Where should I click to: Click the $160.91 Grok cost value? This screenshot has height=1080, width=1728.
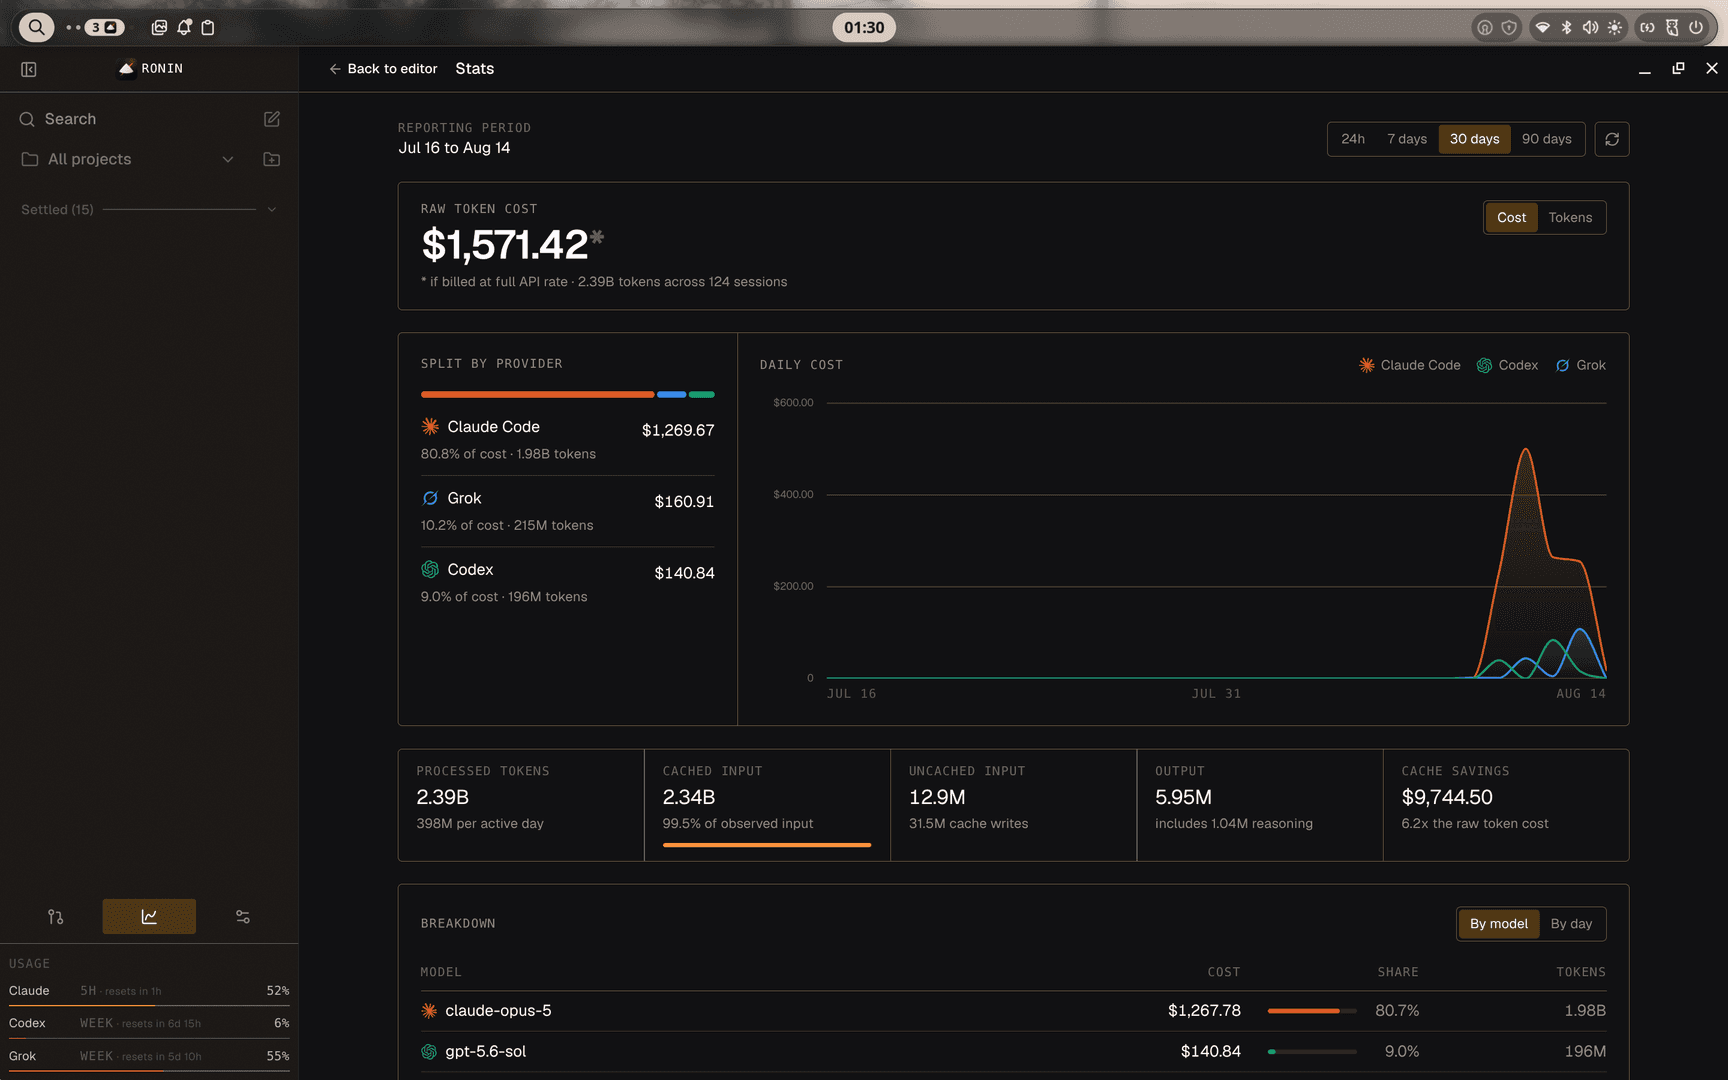[684, 502]
